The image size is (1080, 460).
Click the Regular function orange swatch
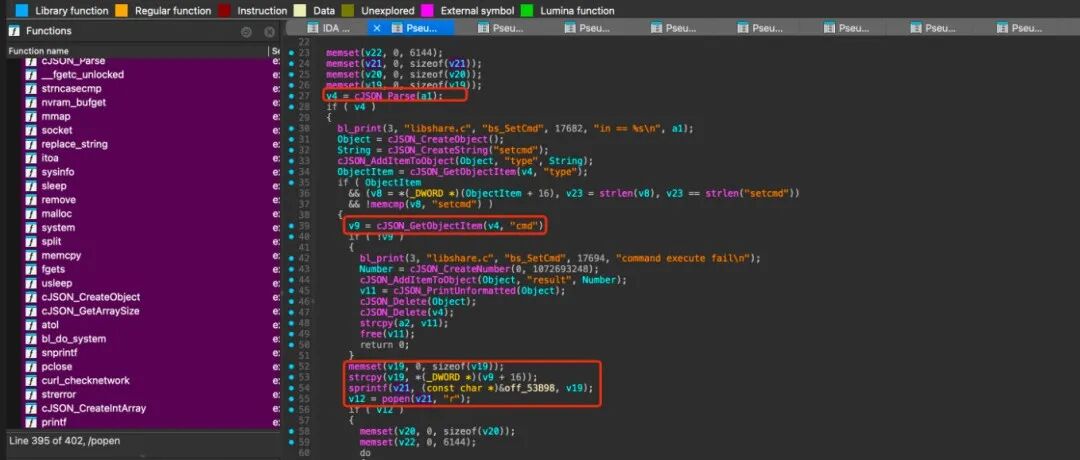[121, 10]
